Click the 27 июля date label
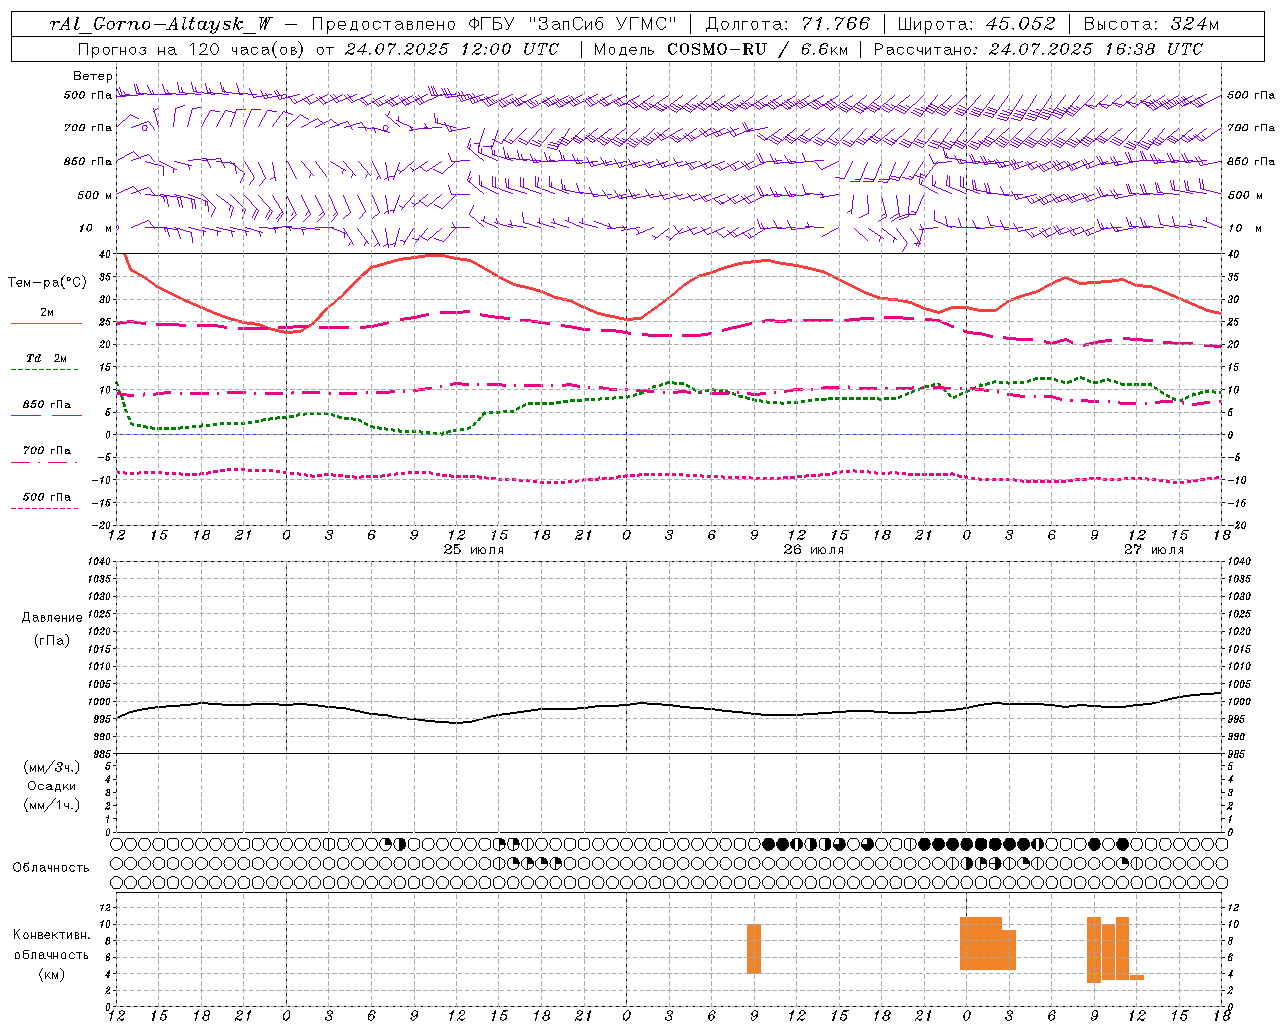1280x1024 pixels. click(1153, 550)
